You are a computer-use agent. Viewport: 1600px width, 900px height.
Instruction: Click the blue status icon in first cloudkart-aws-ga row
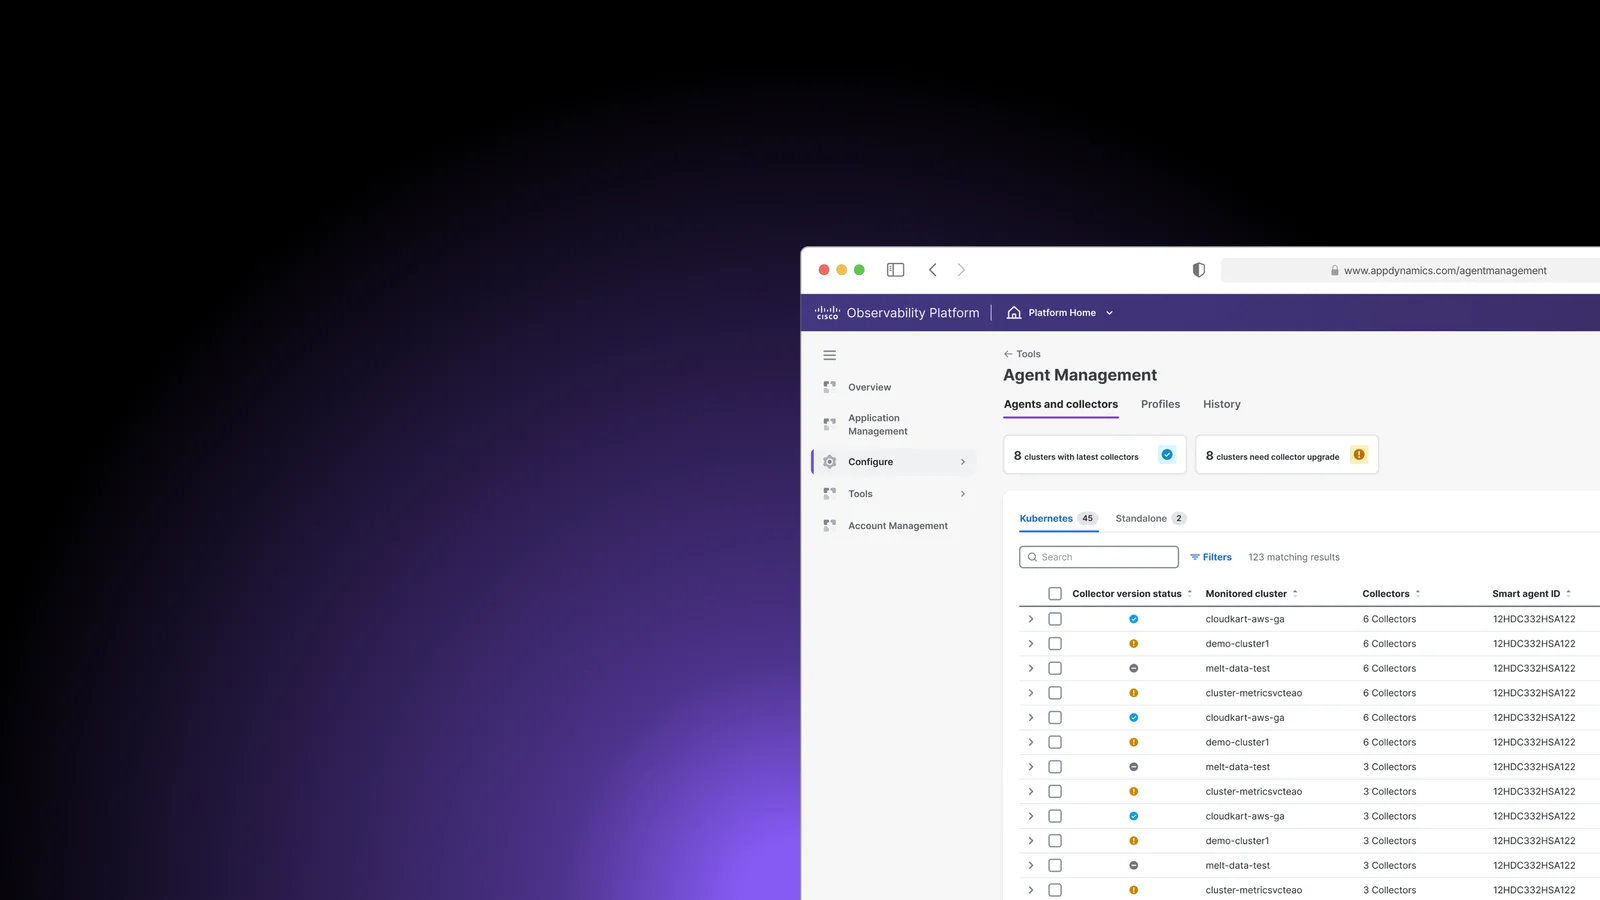(x=1133, y=619)
